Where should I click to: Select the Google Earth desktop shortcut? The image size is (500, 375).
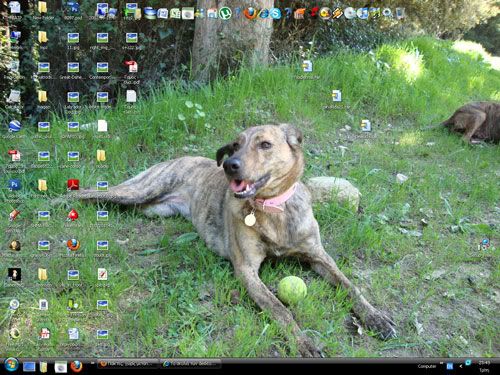(14, 130)
